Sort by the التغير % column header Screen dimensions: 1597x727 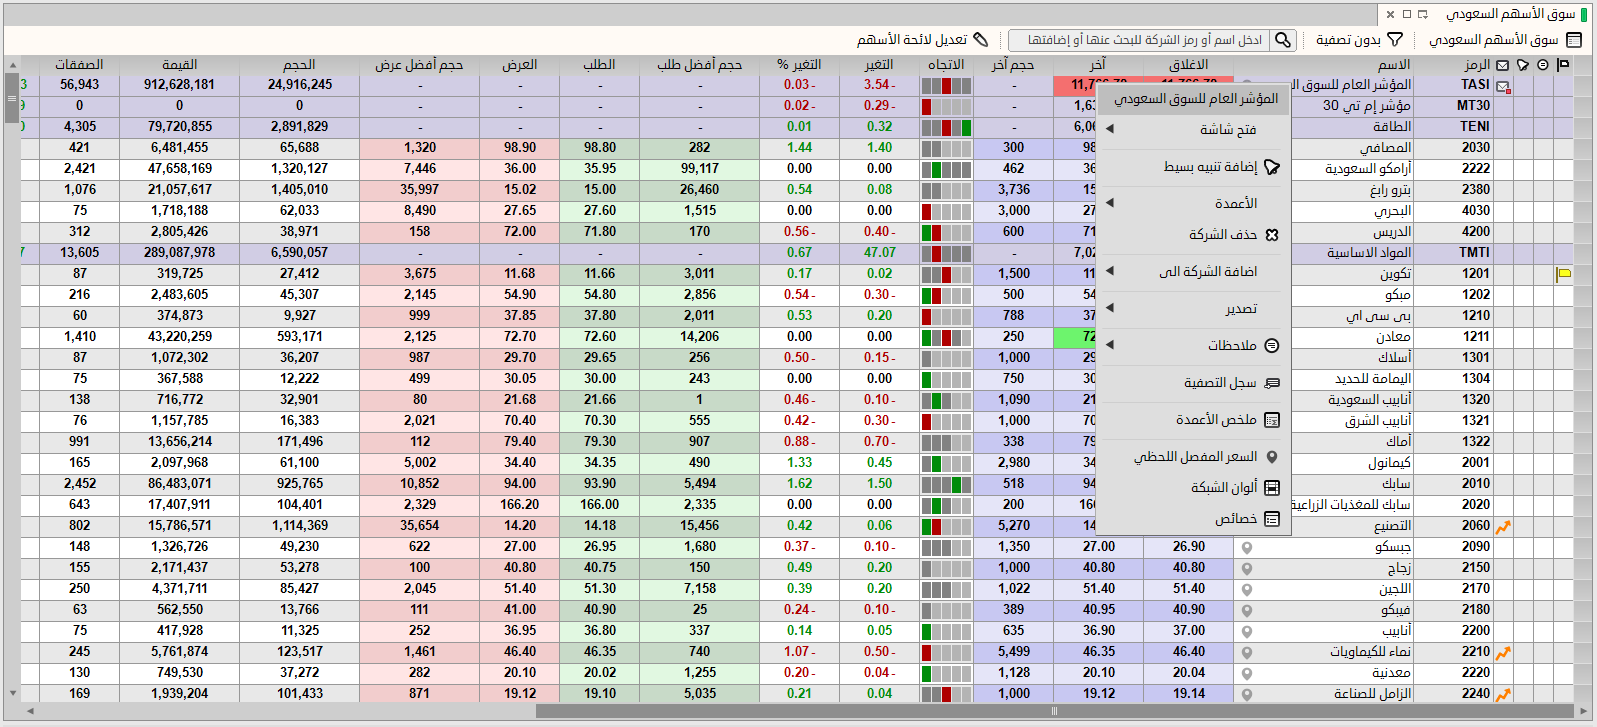pyautogui.click(x=799, y=65)
